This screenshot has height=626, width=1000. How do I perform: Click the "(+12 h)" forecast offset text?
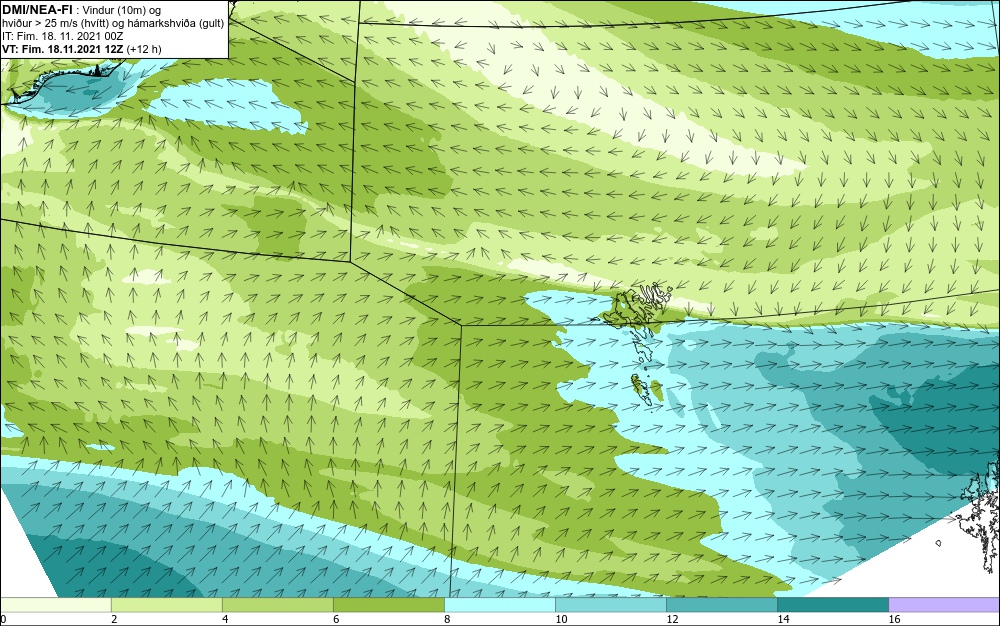[x=144, y=49]
